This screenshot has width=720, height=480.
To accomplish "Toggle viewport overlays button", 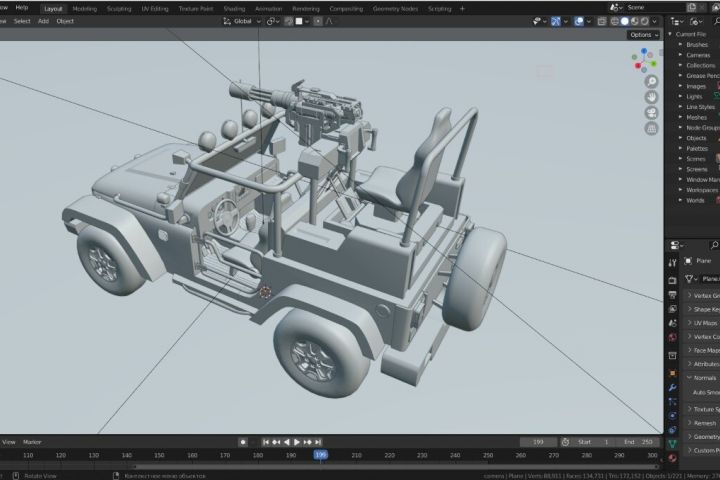I will coord(579,21).
